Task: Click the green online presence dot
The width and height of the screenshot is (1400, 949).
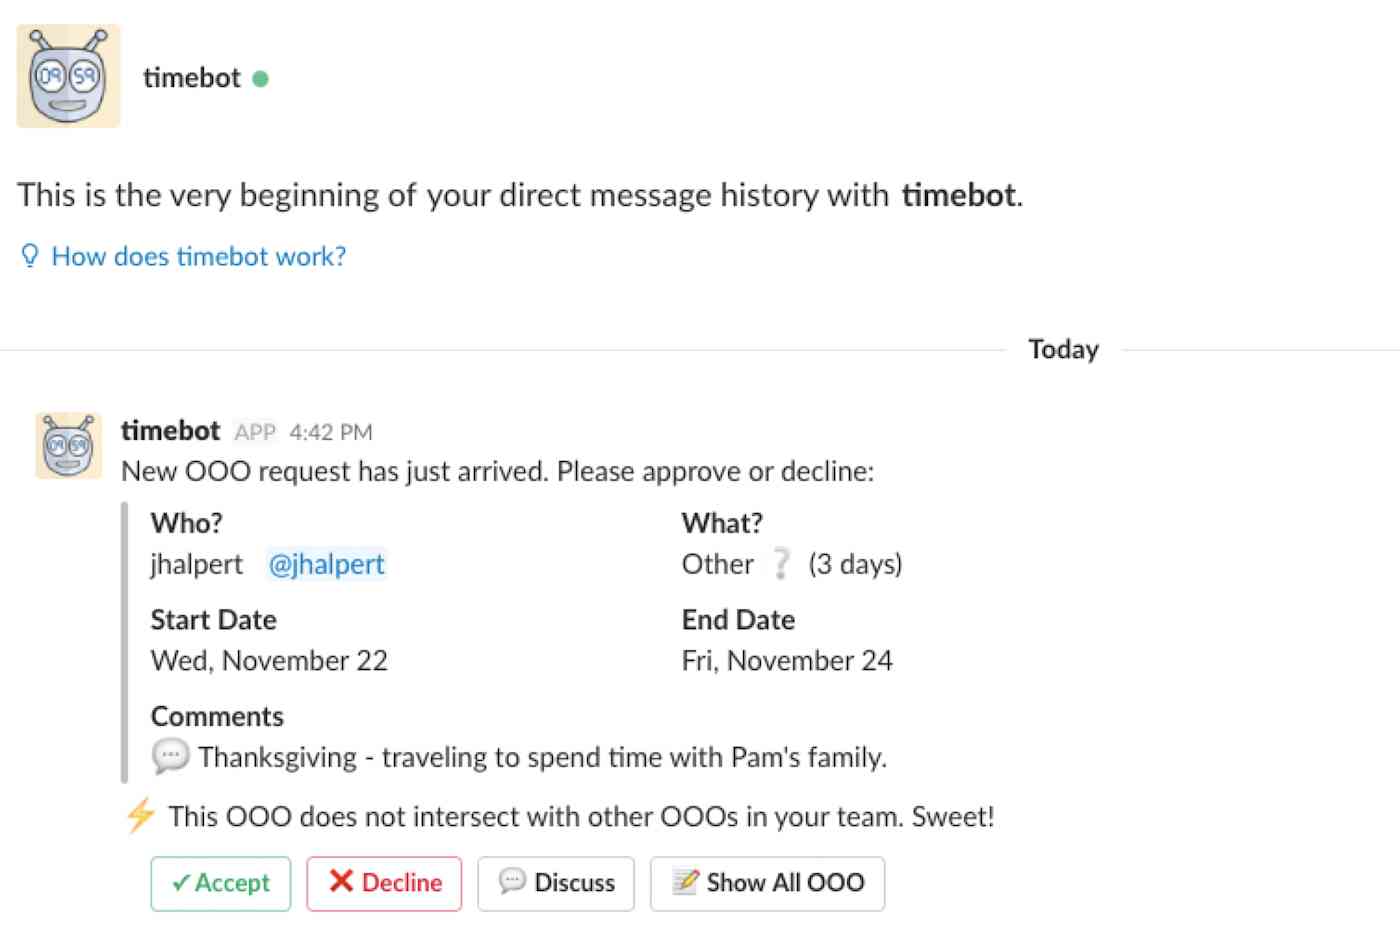Action: [x=261, y=78]
